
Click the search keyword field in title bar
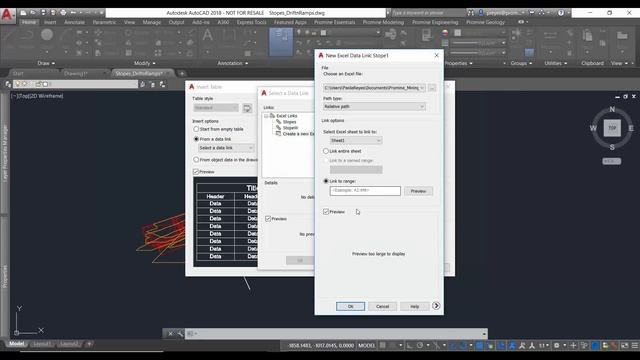pos(427,13)
